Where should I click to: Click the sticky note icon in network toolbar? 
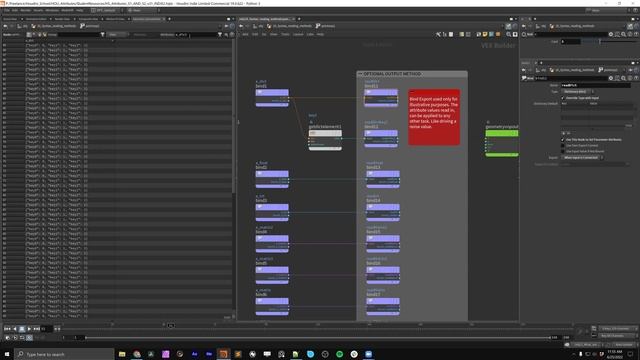485,35
